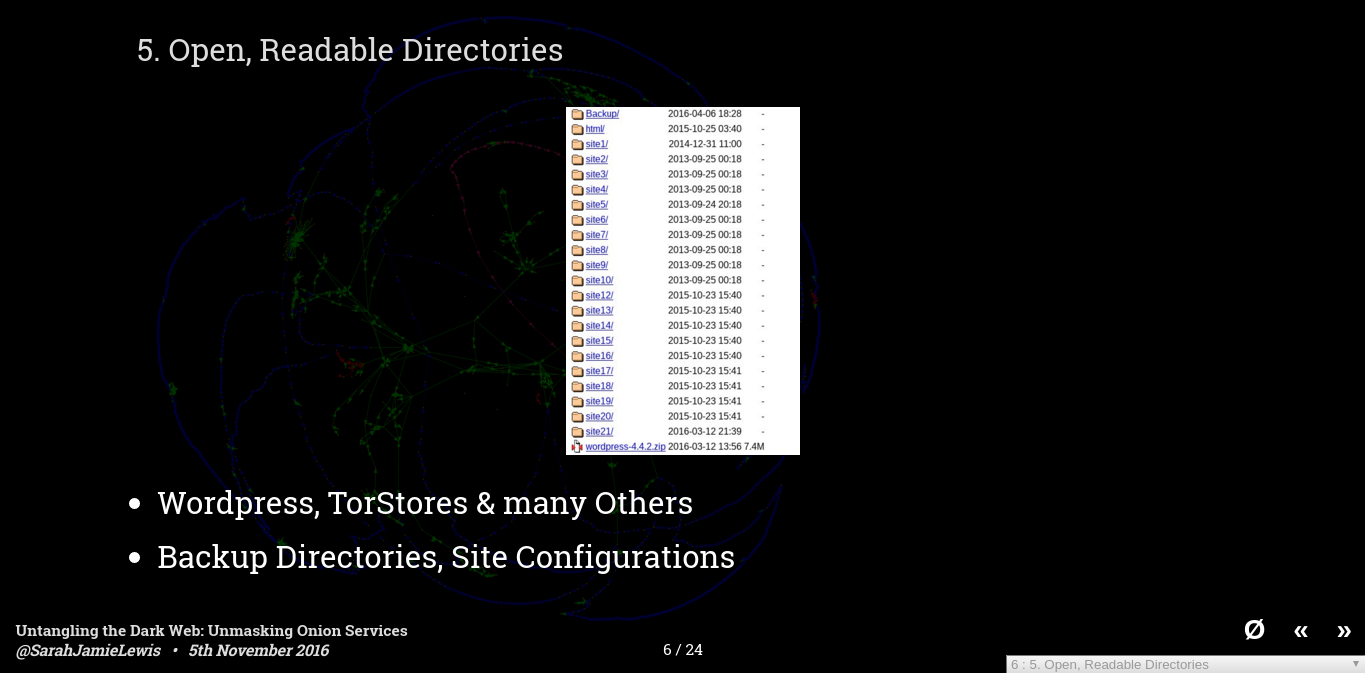The image size is (1365, 673).
Task: Click the wordpress-4.4.2.zip file link
Action: (625, 447)
